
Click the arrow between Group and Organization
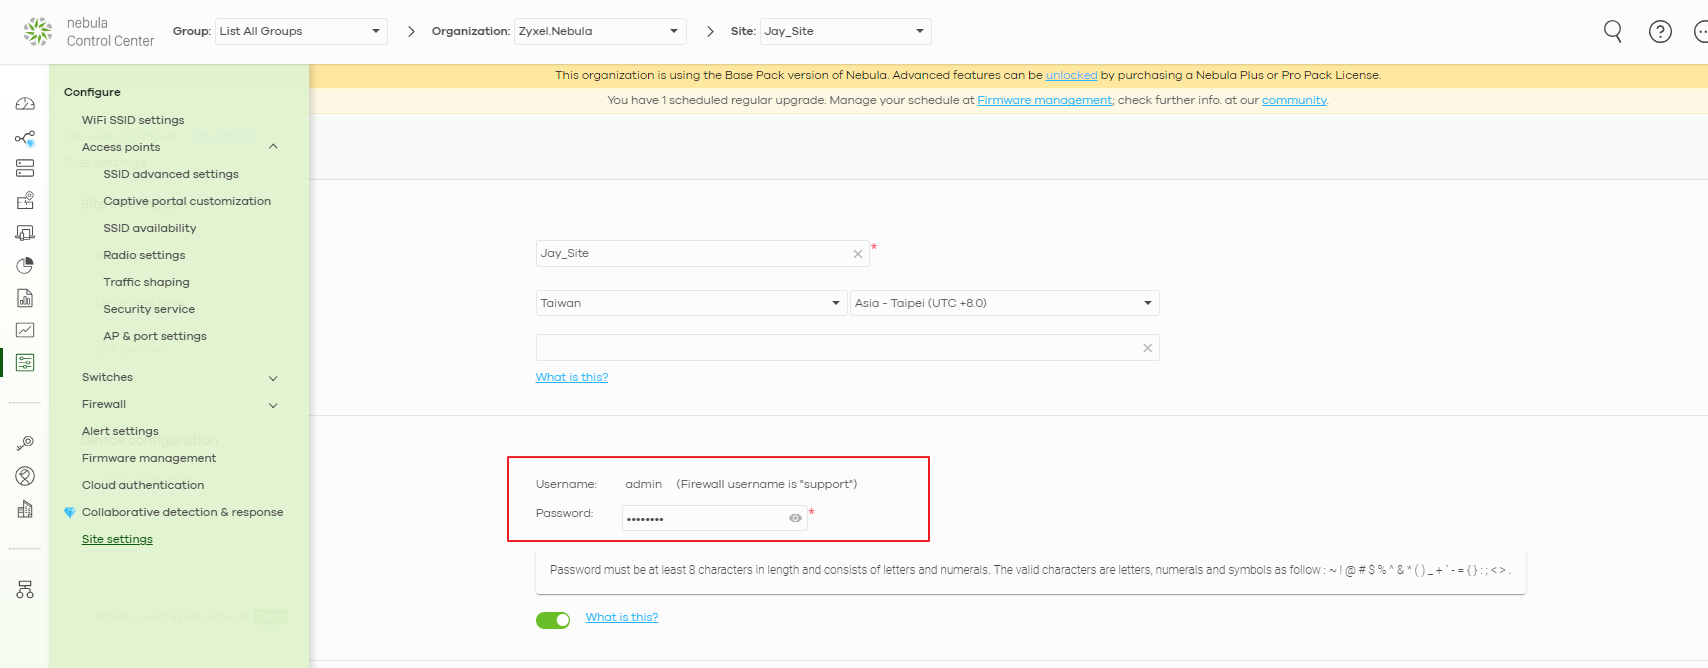tap(411, 32)
